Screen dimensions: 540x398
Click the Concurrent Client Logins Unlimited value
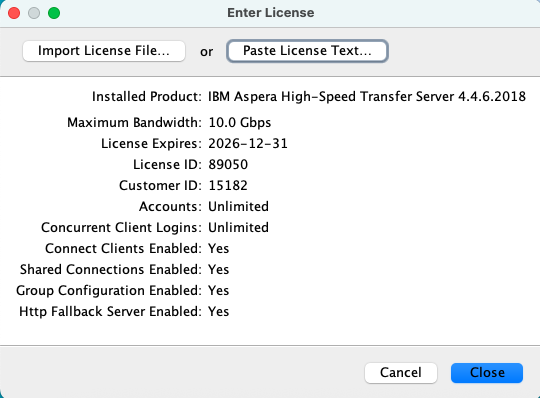(x=238, y=228)
